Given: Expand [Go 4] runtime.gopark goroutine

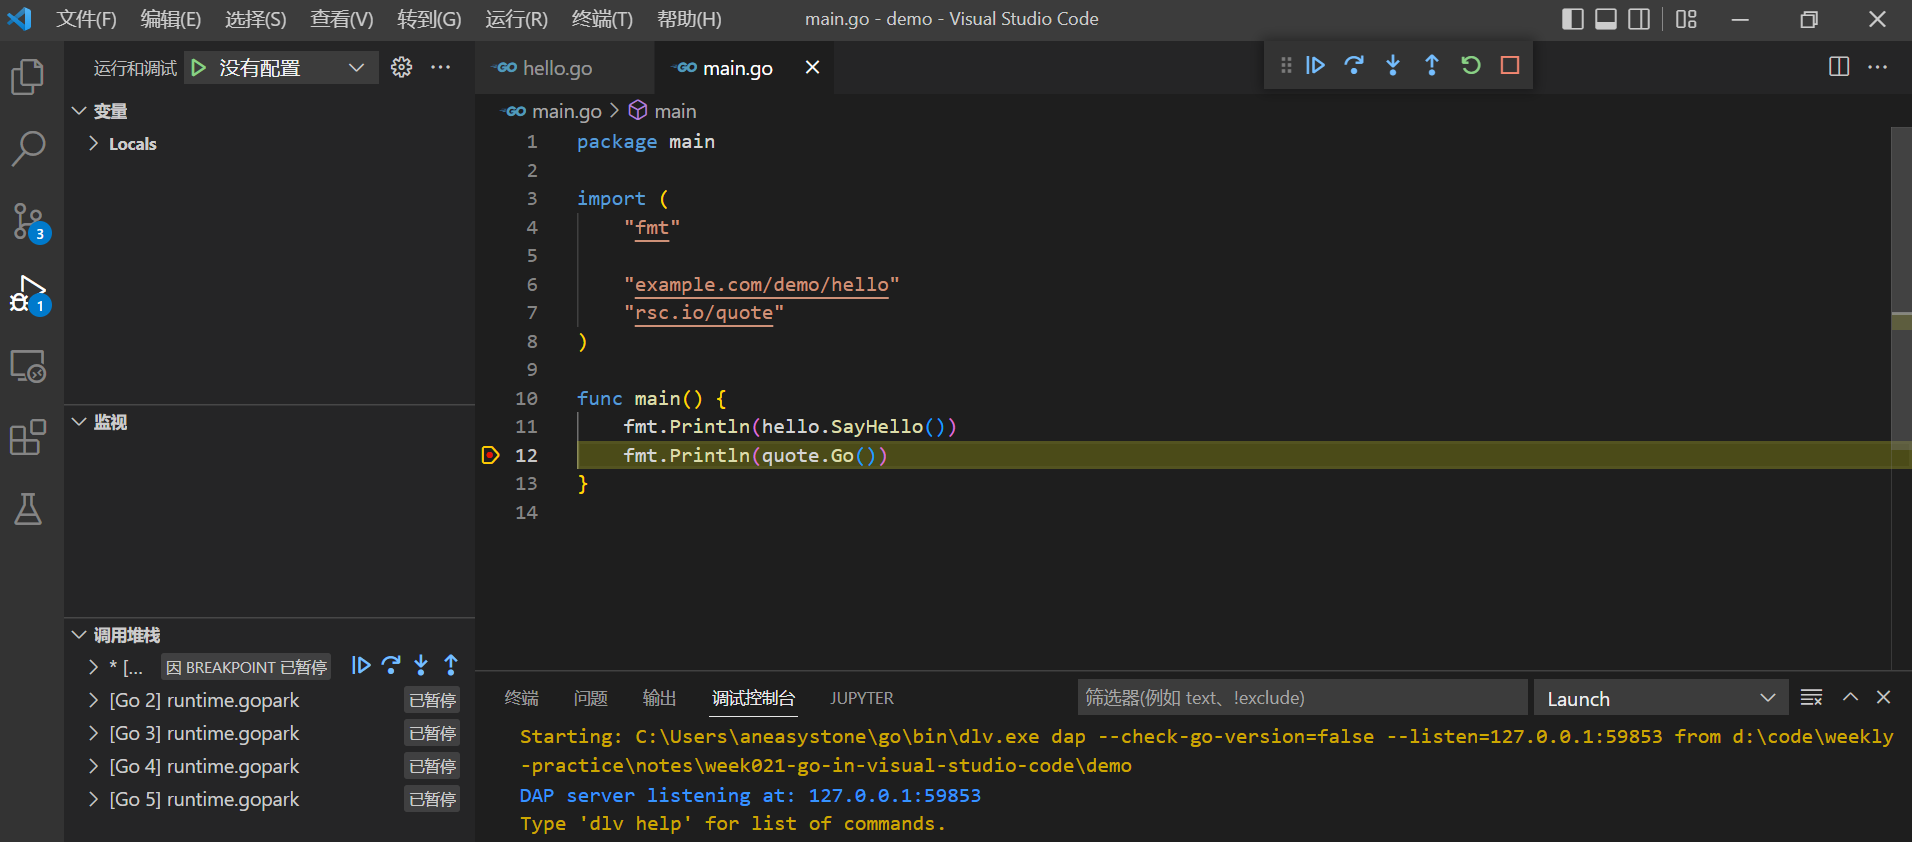Looking at the screenshot, I should pyautogui.click(x=93, y=766).
